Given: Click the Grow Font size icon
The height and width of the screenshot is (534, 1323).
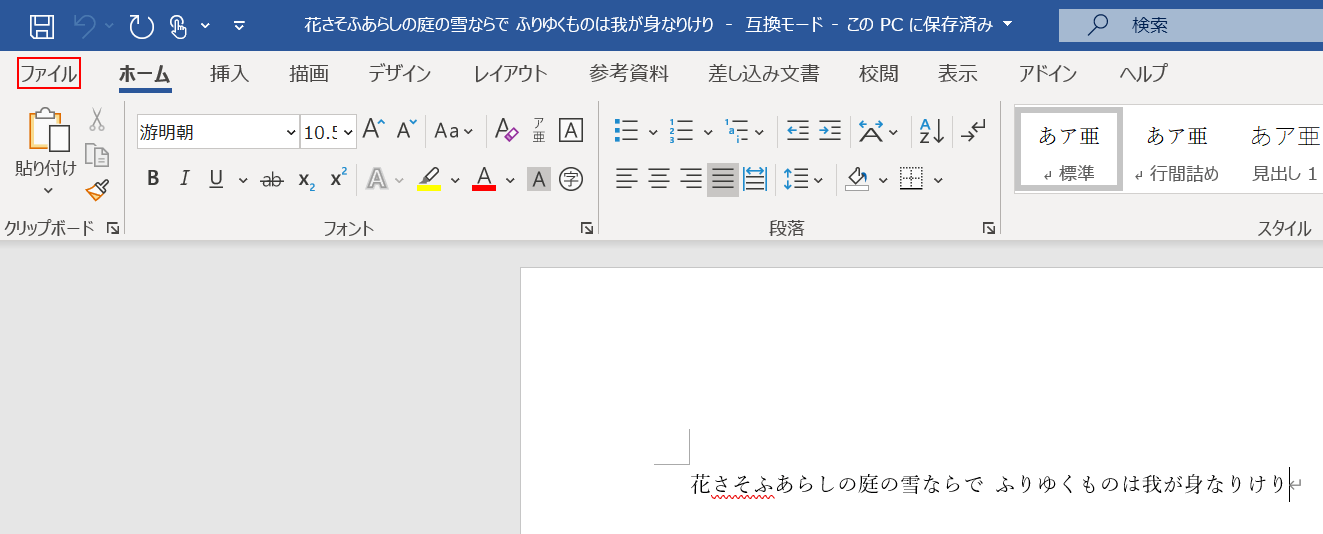Looking at the screenshot, I should click(373, 131).
